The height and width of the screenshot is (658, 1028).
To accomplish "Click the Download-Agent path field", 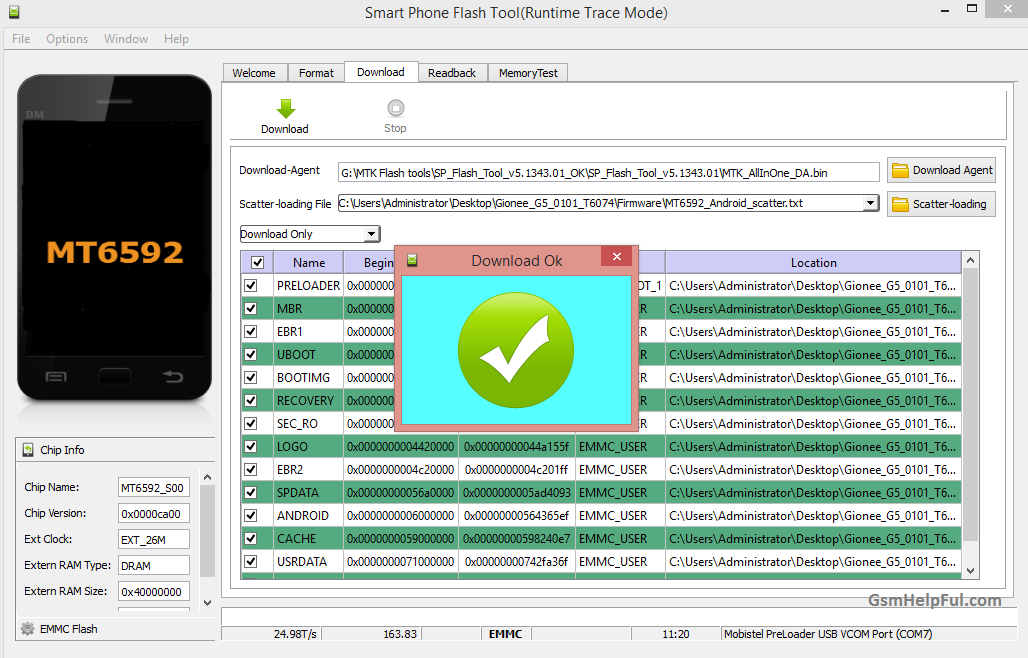I will (608, 172).
